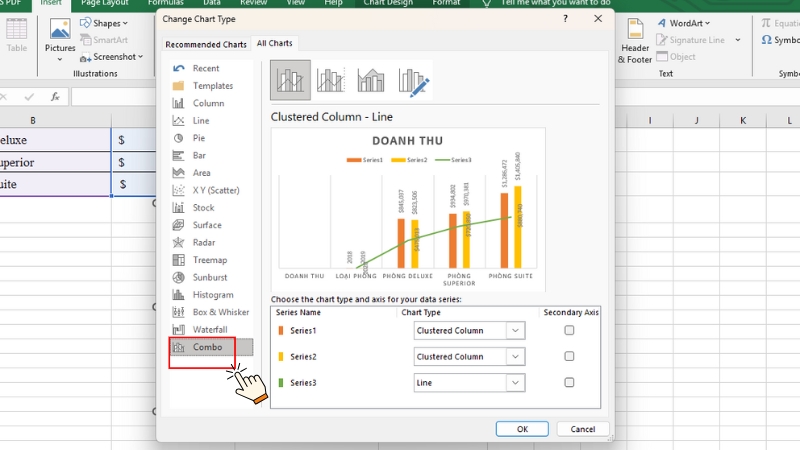Confirm with the OK button
This screenshot has height=450, width=800.
tap(522, 429)
